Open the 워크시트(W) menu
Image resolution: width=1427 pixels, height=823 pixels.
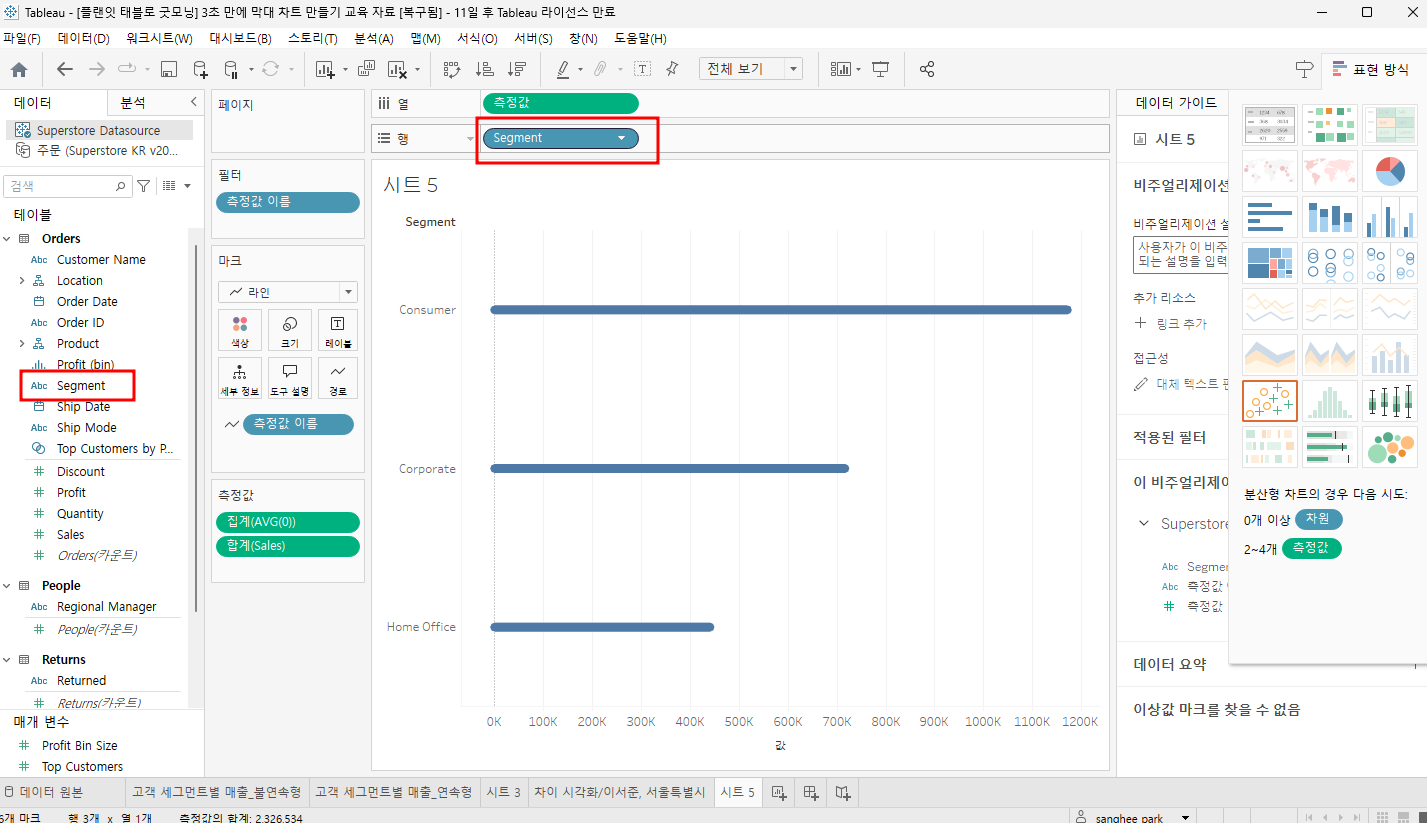pyautogui.click(x=159, y=38)
